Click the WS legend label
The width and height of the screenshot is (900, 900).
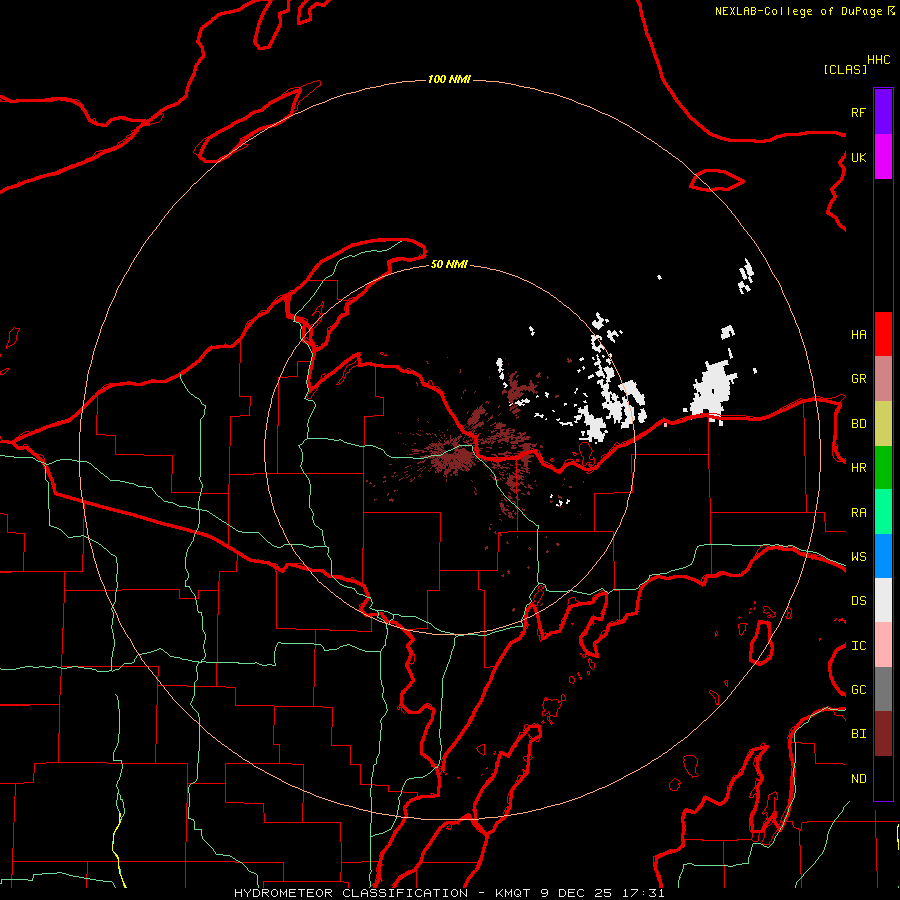click(858, 557)
